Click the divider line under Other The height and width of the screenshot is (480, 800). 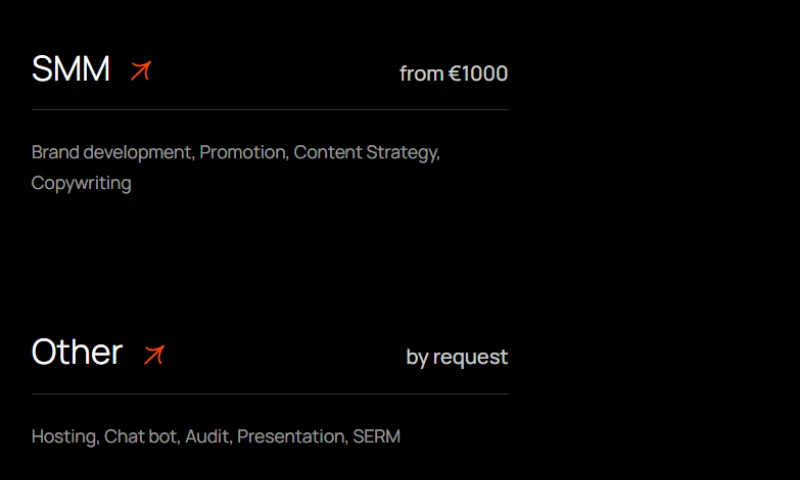tap(270, 394)
